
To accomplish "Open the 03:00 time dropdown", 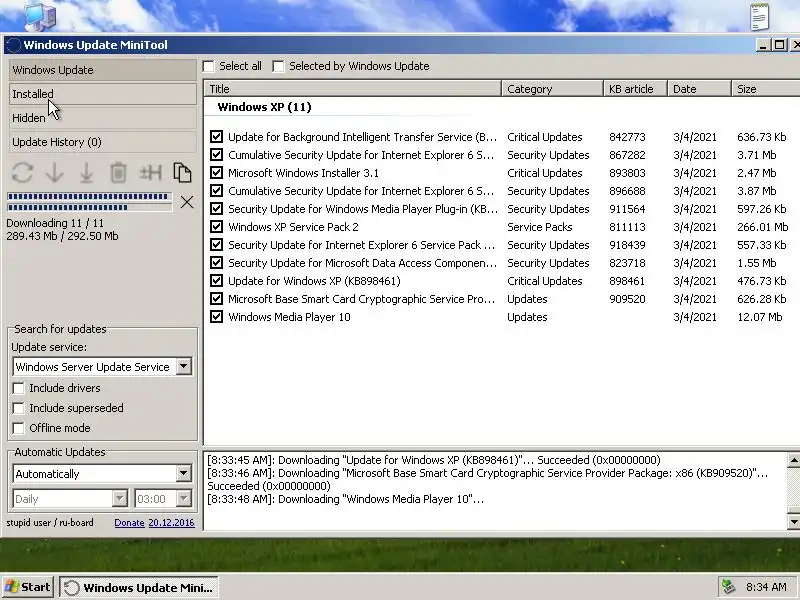I will coord(184,498).
